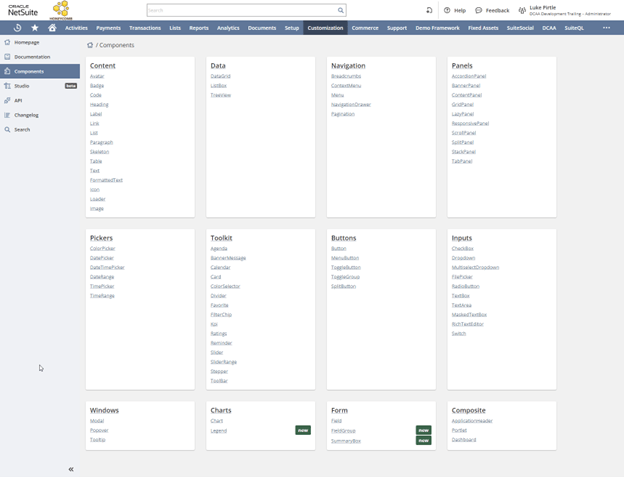The height and width of the screenshot is (477, 624).
Task: Go to NetSuite home icon
Action: [x=52, y=28]
